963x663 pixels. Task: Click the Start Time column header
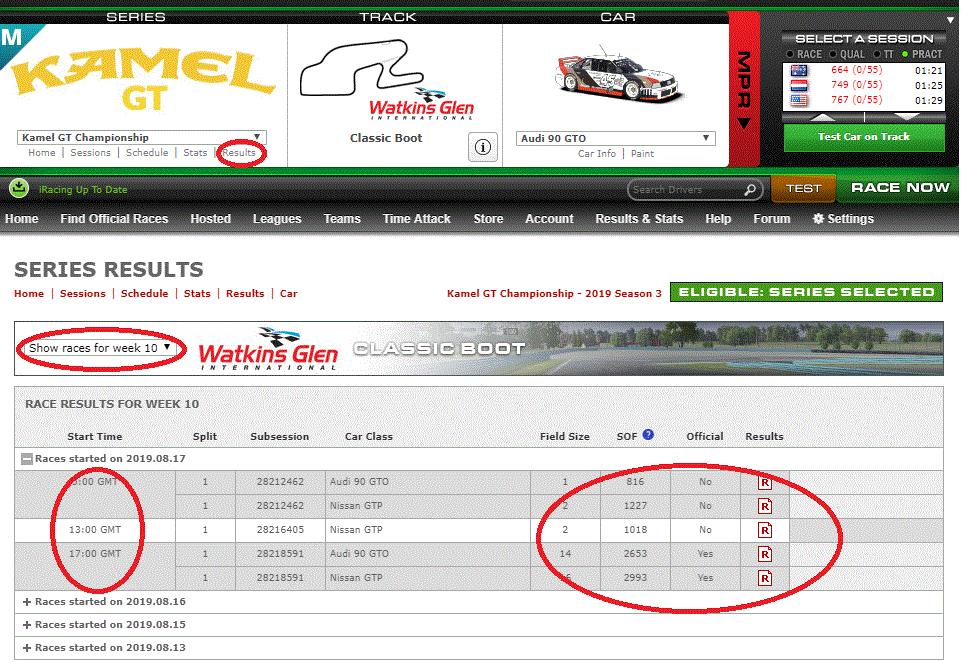click(95, 436)
